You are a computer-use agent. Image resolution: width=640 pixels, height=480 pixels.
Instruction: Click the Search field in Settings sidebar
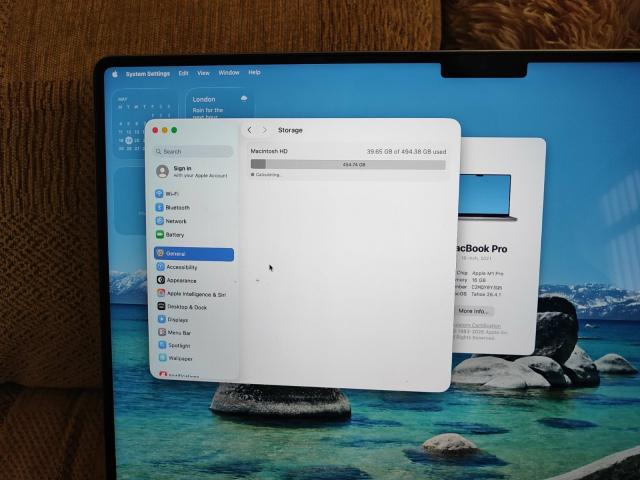[x=194, y=151]
